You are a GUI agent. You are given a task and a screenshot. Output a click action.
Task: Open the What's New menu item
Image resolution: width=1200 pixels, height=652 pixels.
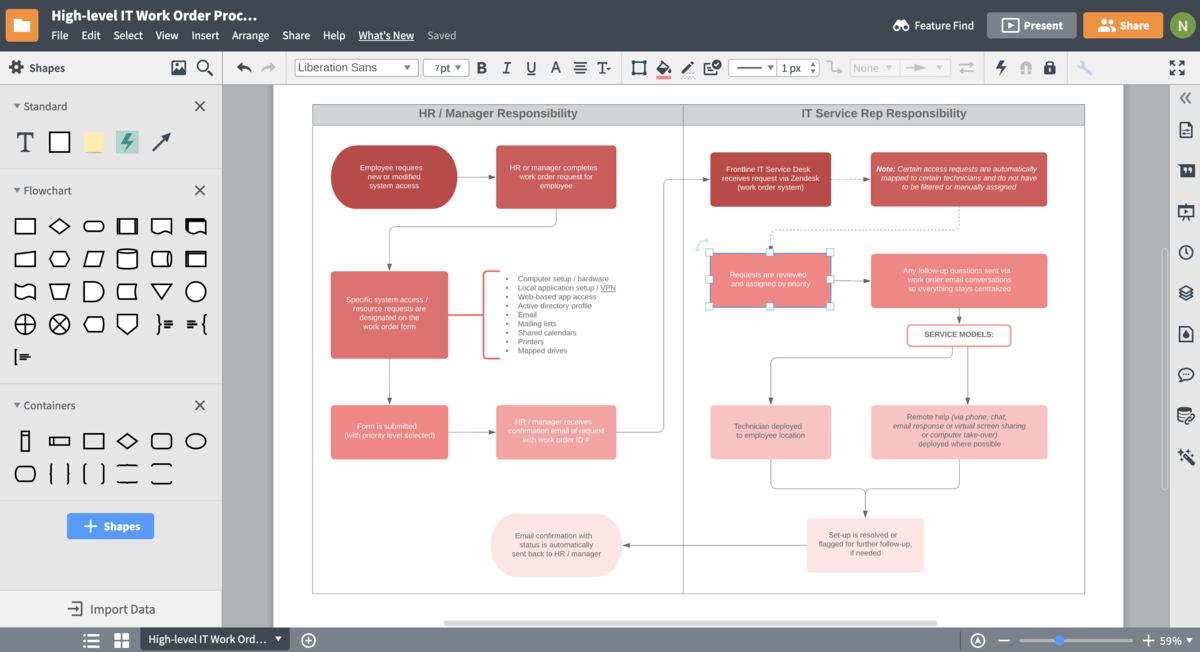386,35
